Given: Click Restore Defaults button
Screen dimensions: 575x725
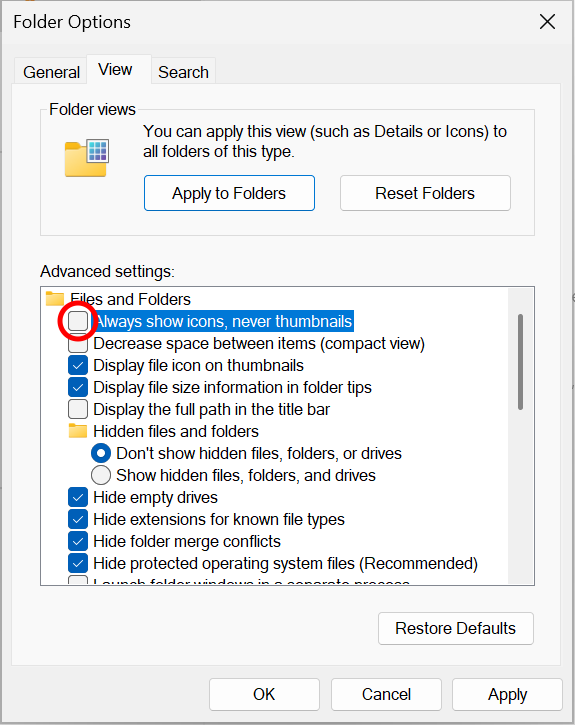Looking at the screenshot, I should coord(456,628).
